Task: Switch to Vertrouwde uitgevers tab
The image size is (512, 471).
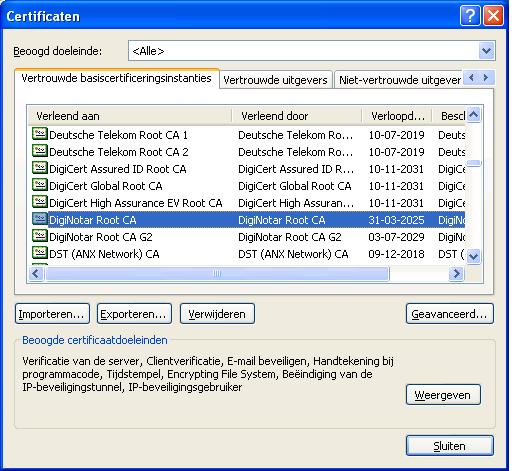Action: point(275,80)
